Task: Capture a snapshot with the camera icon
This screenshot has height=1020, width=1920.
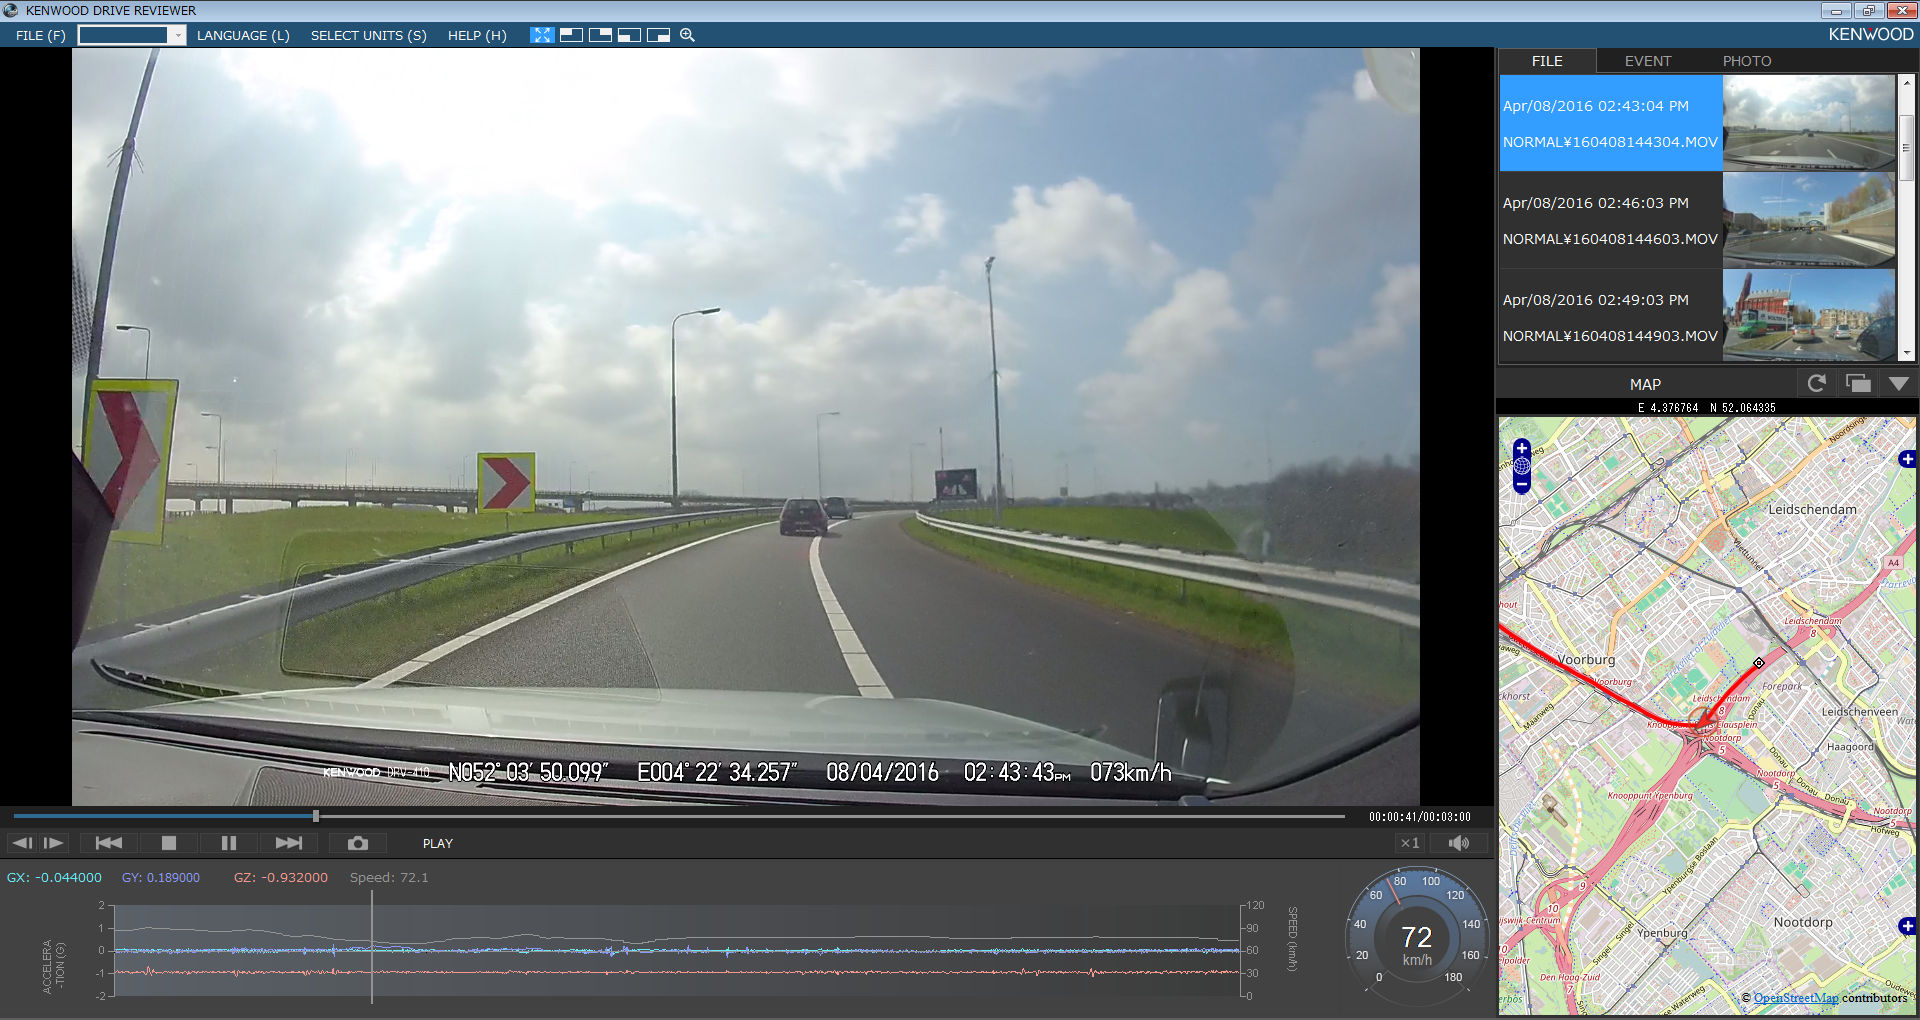Action: point(357,843)
